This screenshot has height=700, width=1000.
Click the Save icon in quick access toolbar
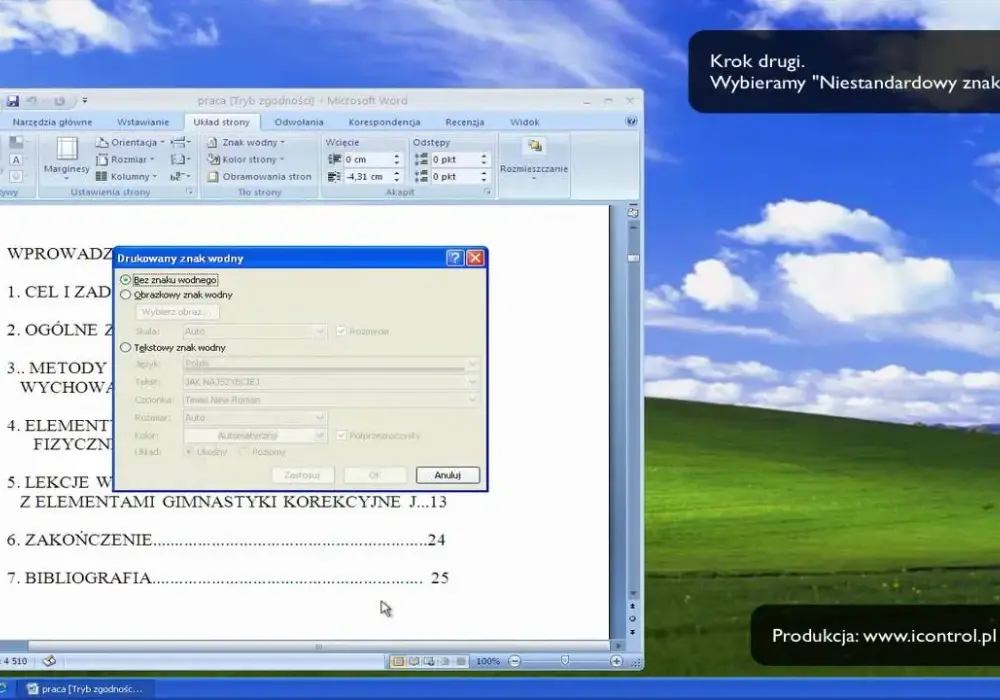[12, 101]
